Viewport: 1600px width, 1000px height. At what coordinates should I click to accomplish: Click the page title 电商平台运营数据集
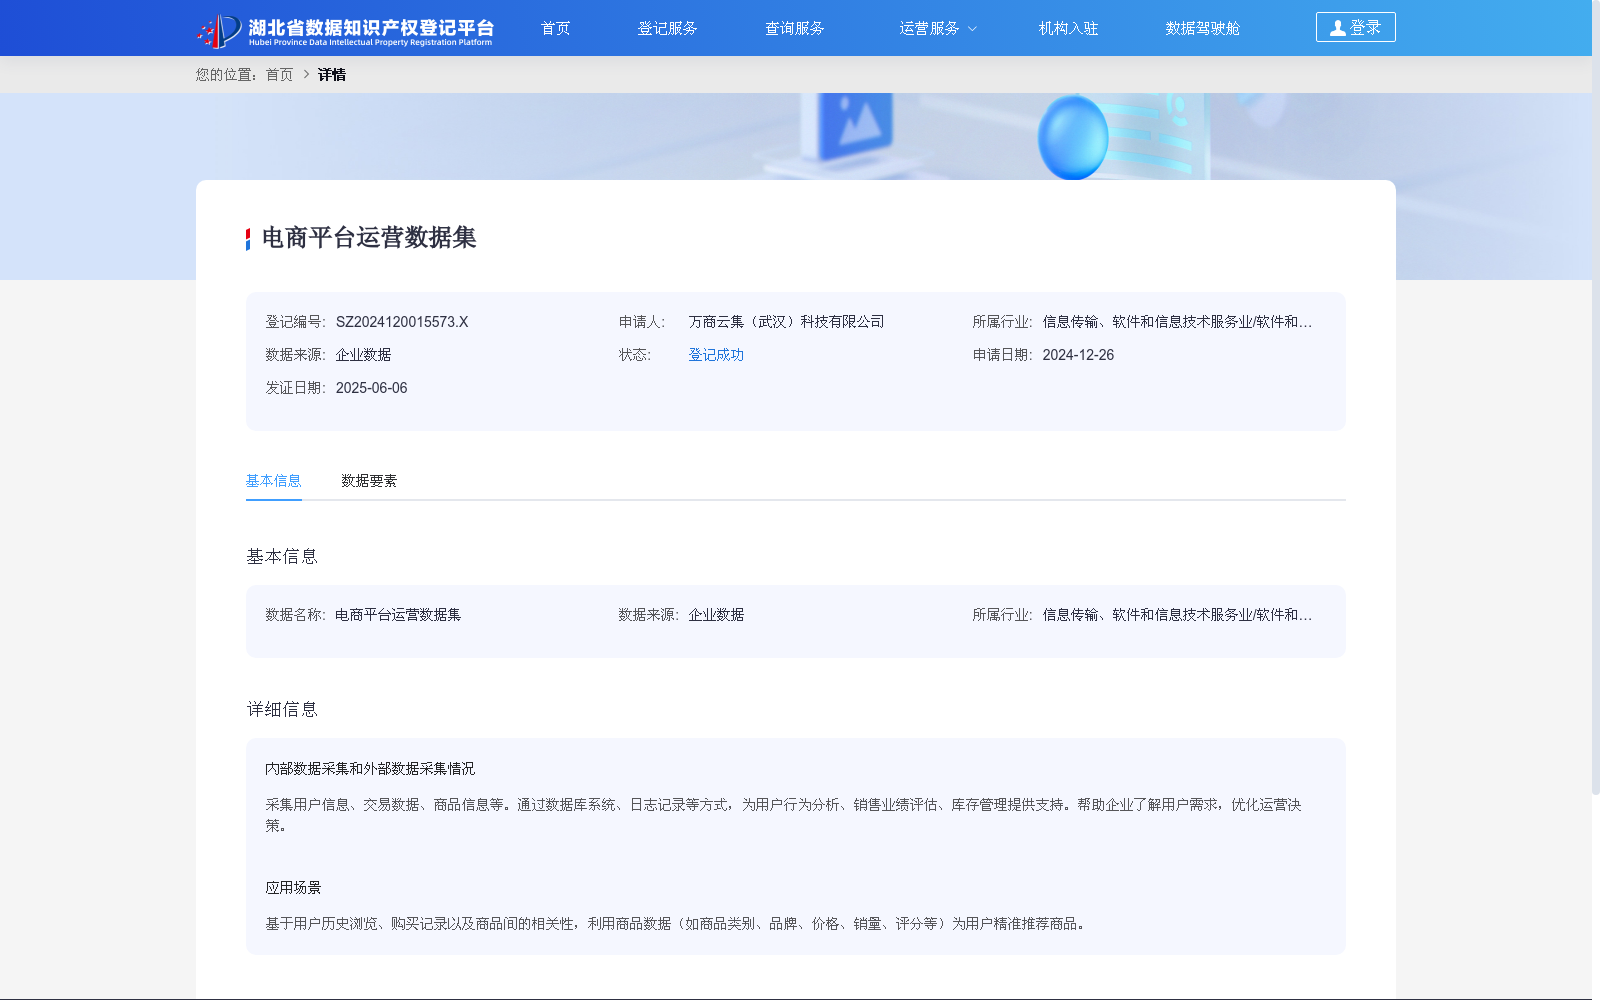[369, 238]
